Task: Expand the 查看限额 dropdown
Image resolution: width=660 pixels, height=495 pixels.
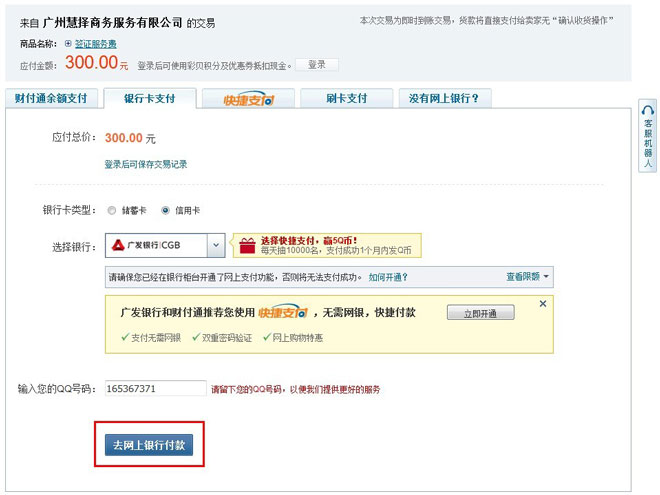Action: [x=527, y=277]
